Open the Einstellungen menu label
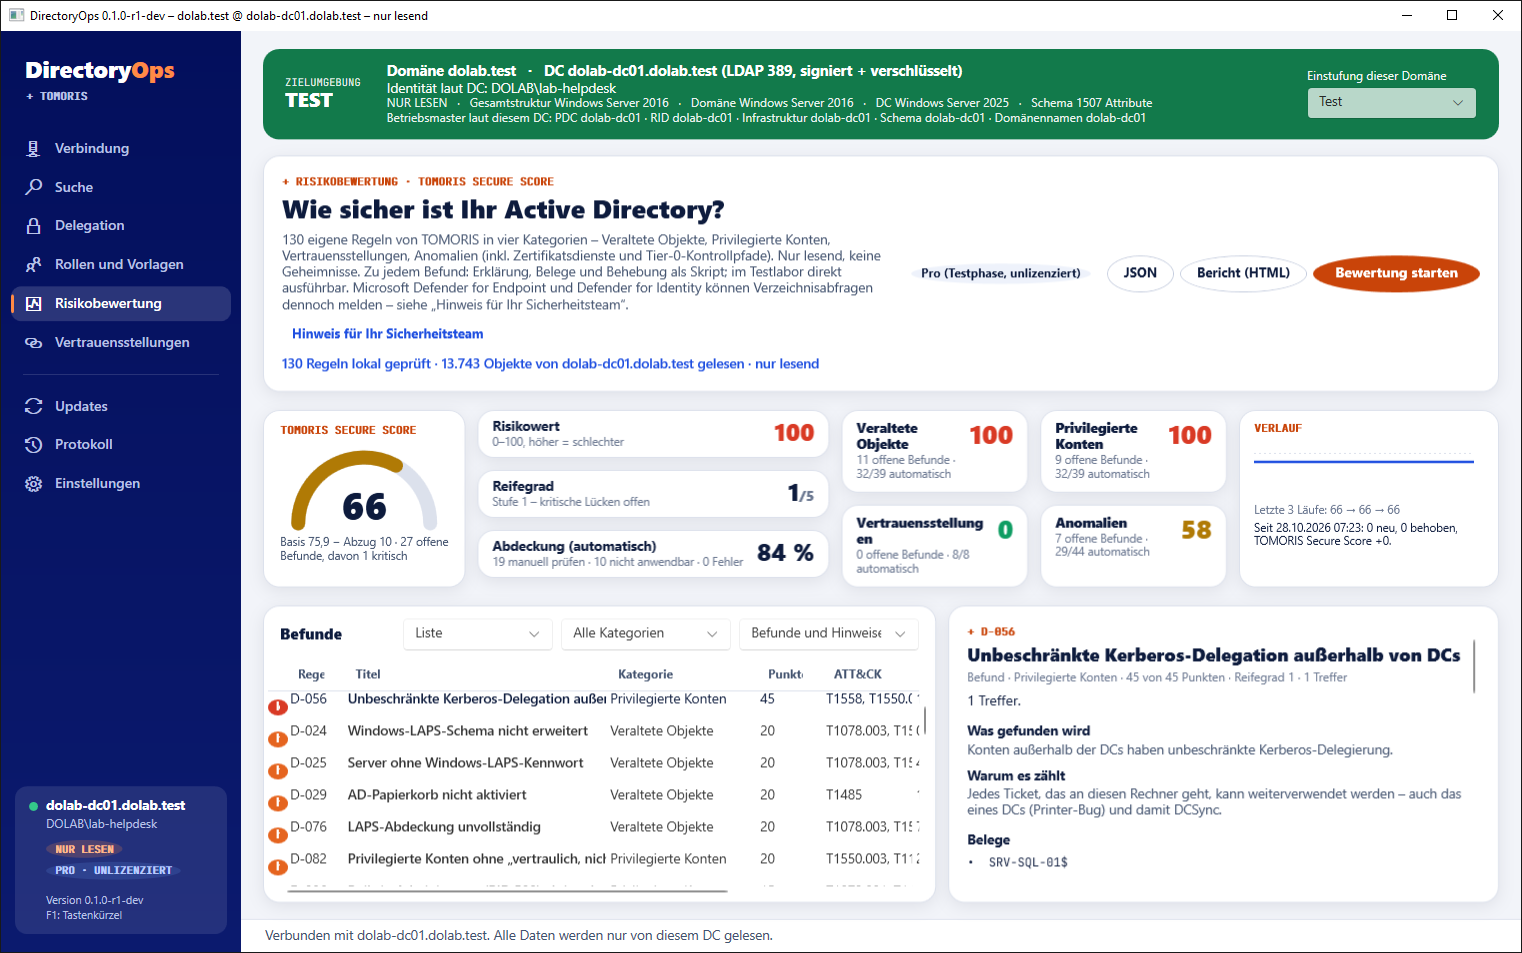The width and height of the screenshot is (1522, 953). coord(98,484)
